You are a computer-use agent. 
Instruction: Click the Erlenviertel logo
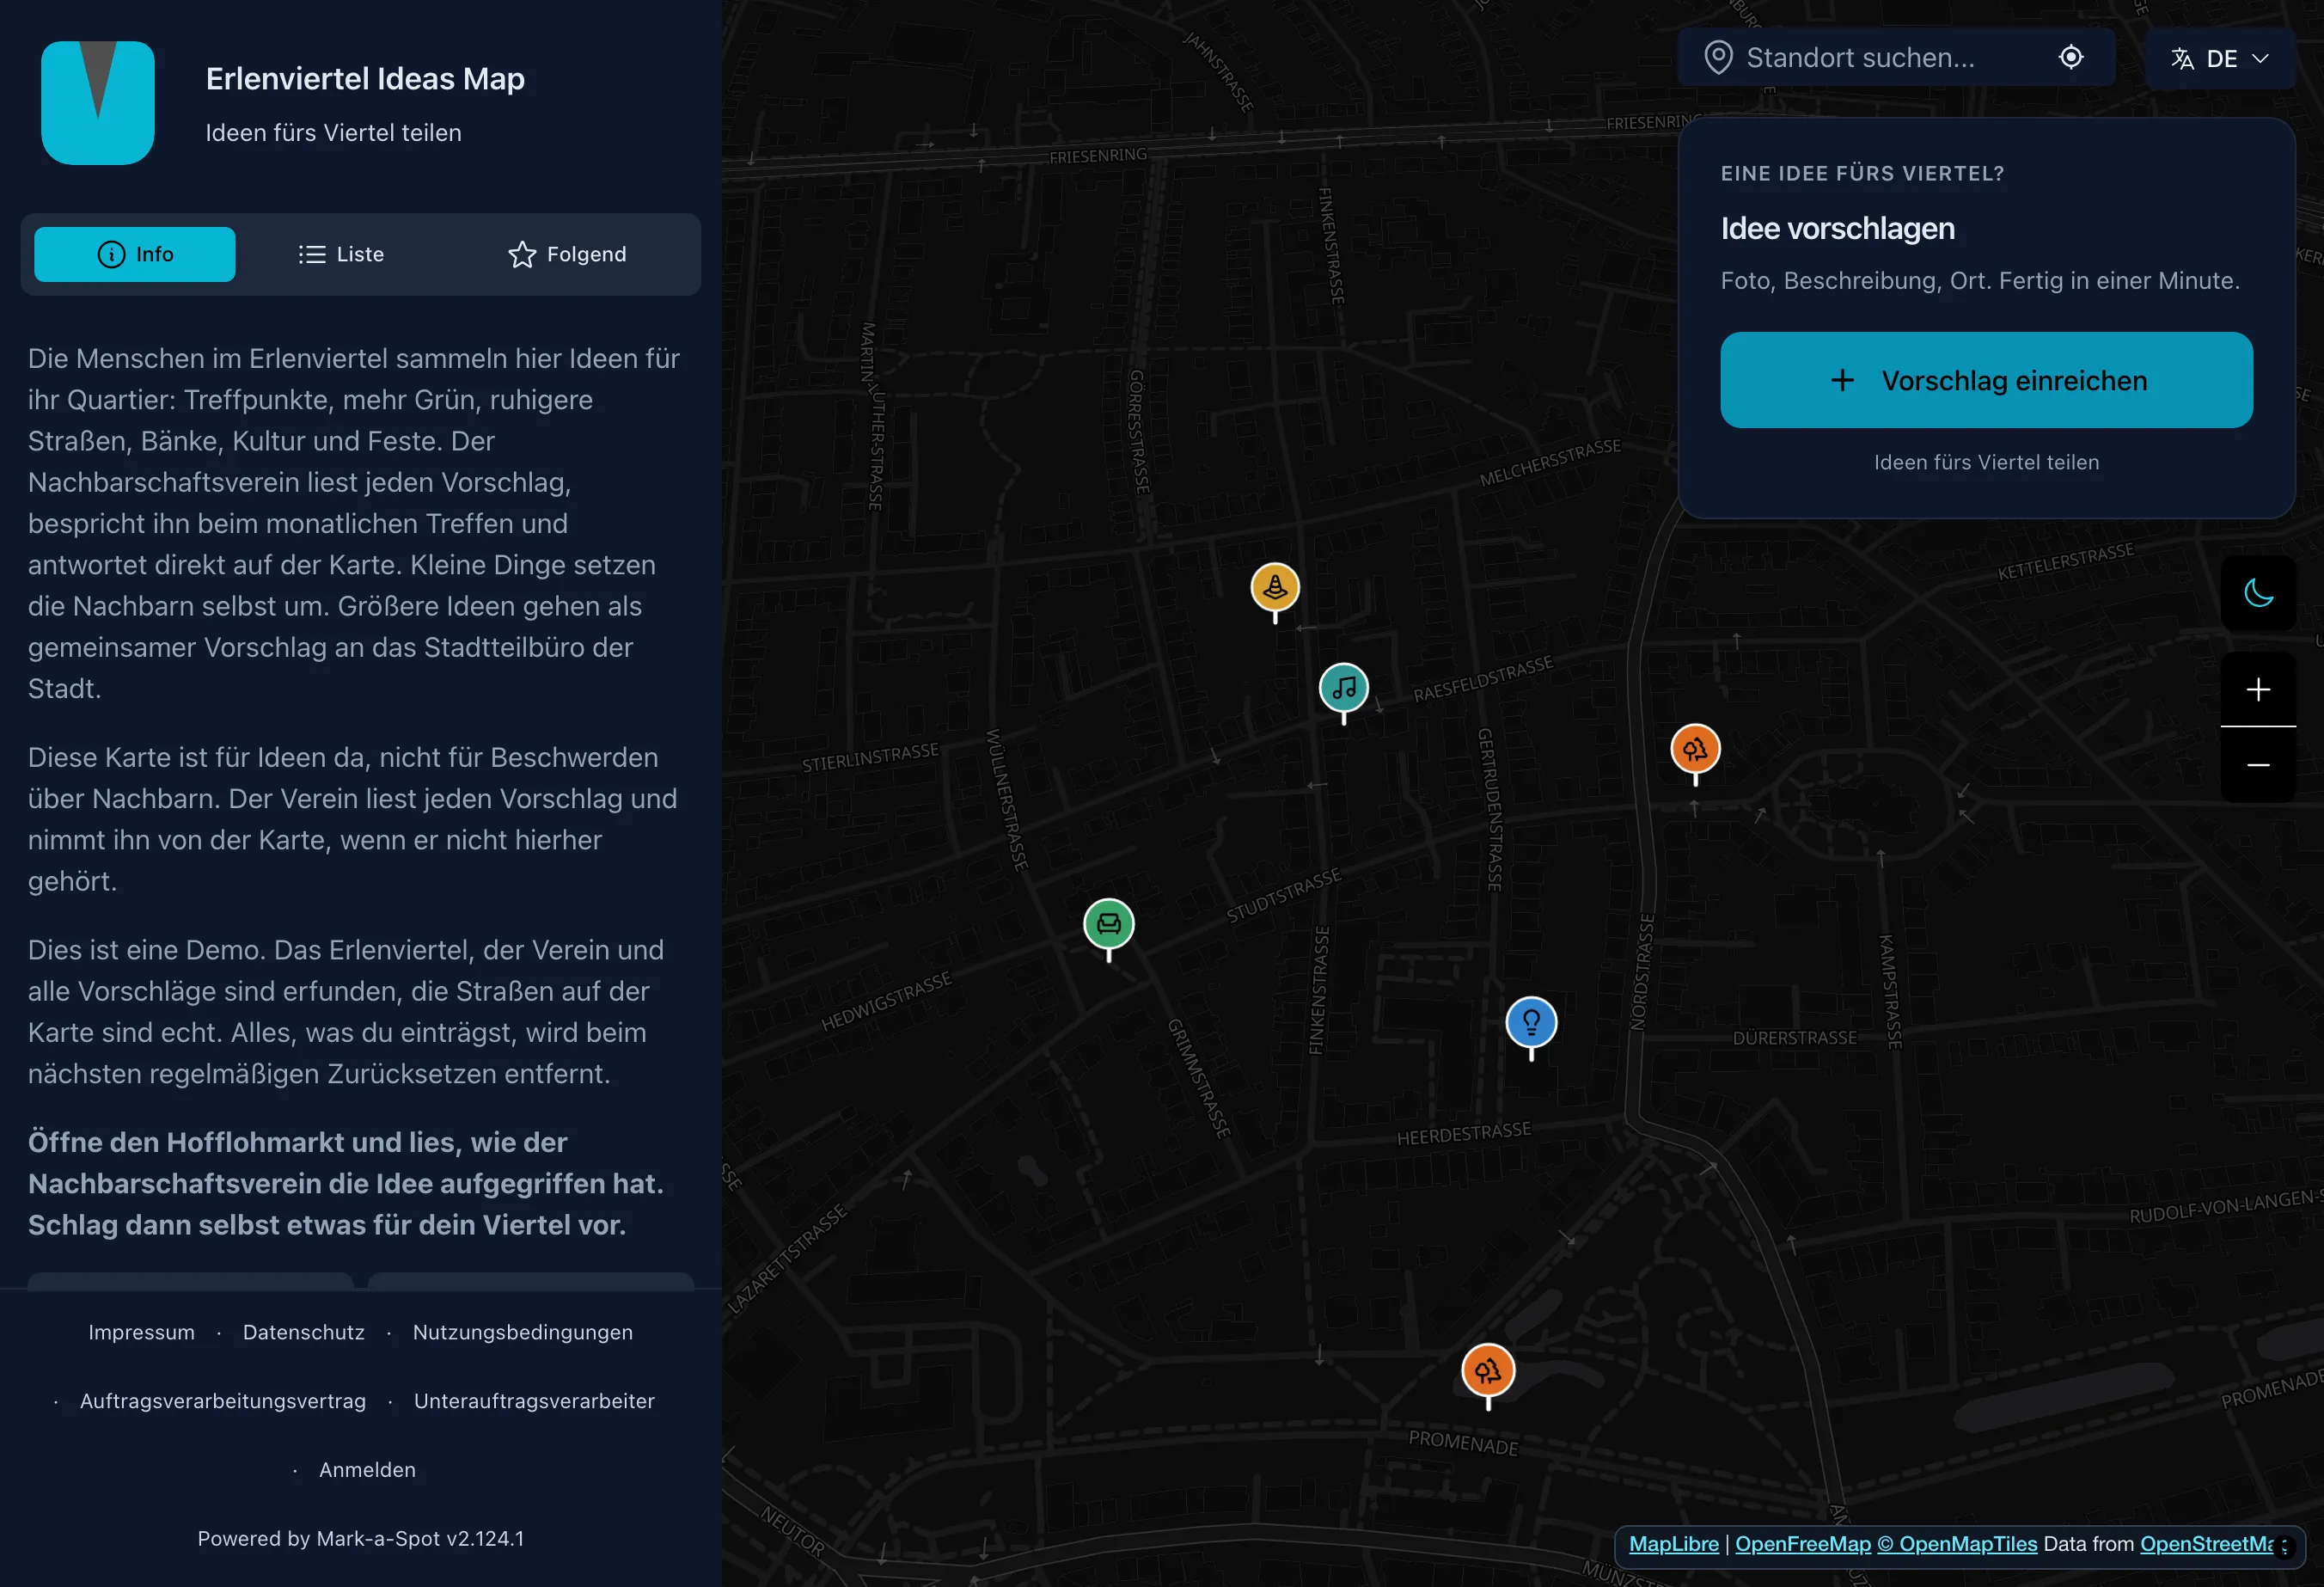click(98, 103)
